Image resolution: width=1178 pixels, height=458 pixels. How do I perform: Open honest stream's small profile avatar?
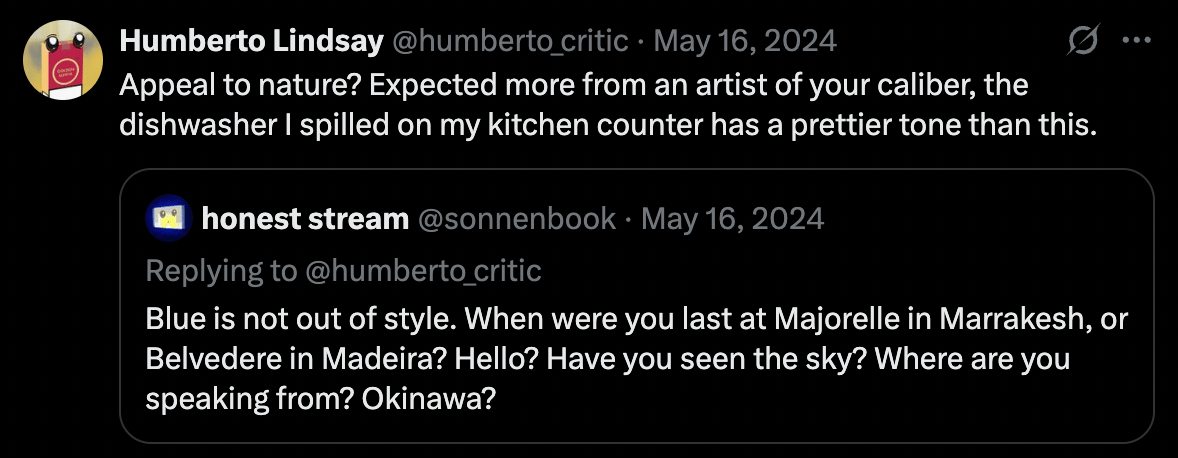coord(169,218)
